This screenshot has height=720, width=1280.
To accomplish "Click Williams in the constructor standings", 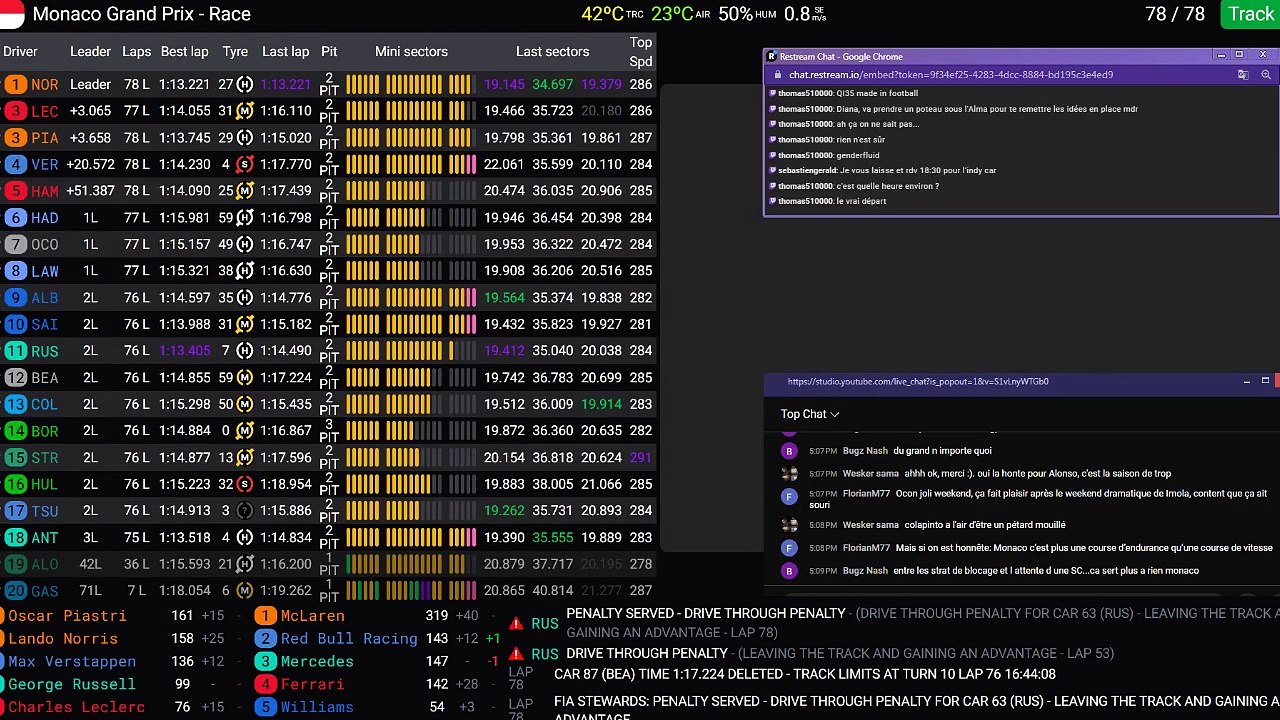I will [317, 707].
